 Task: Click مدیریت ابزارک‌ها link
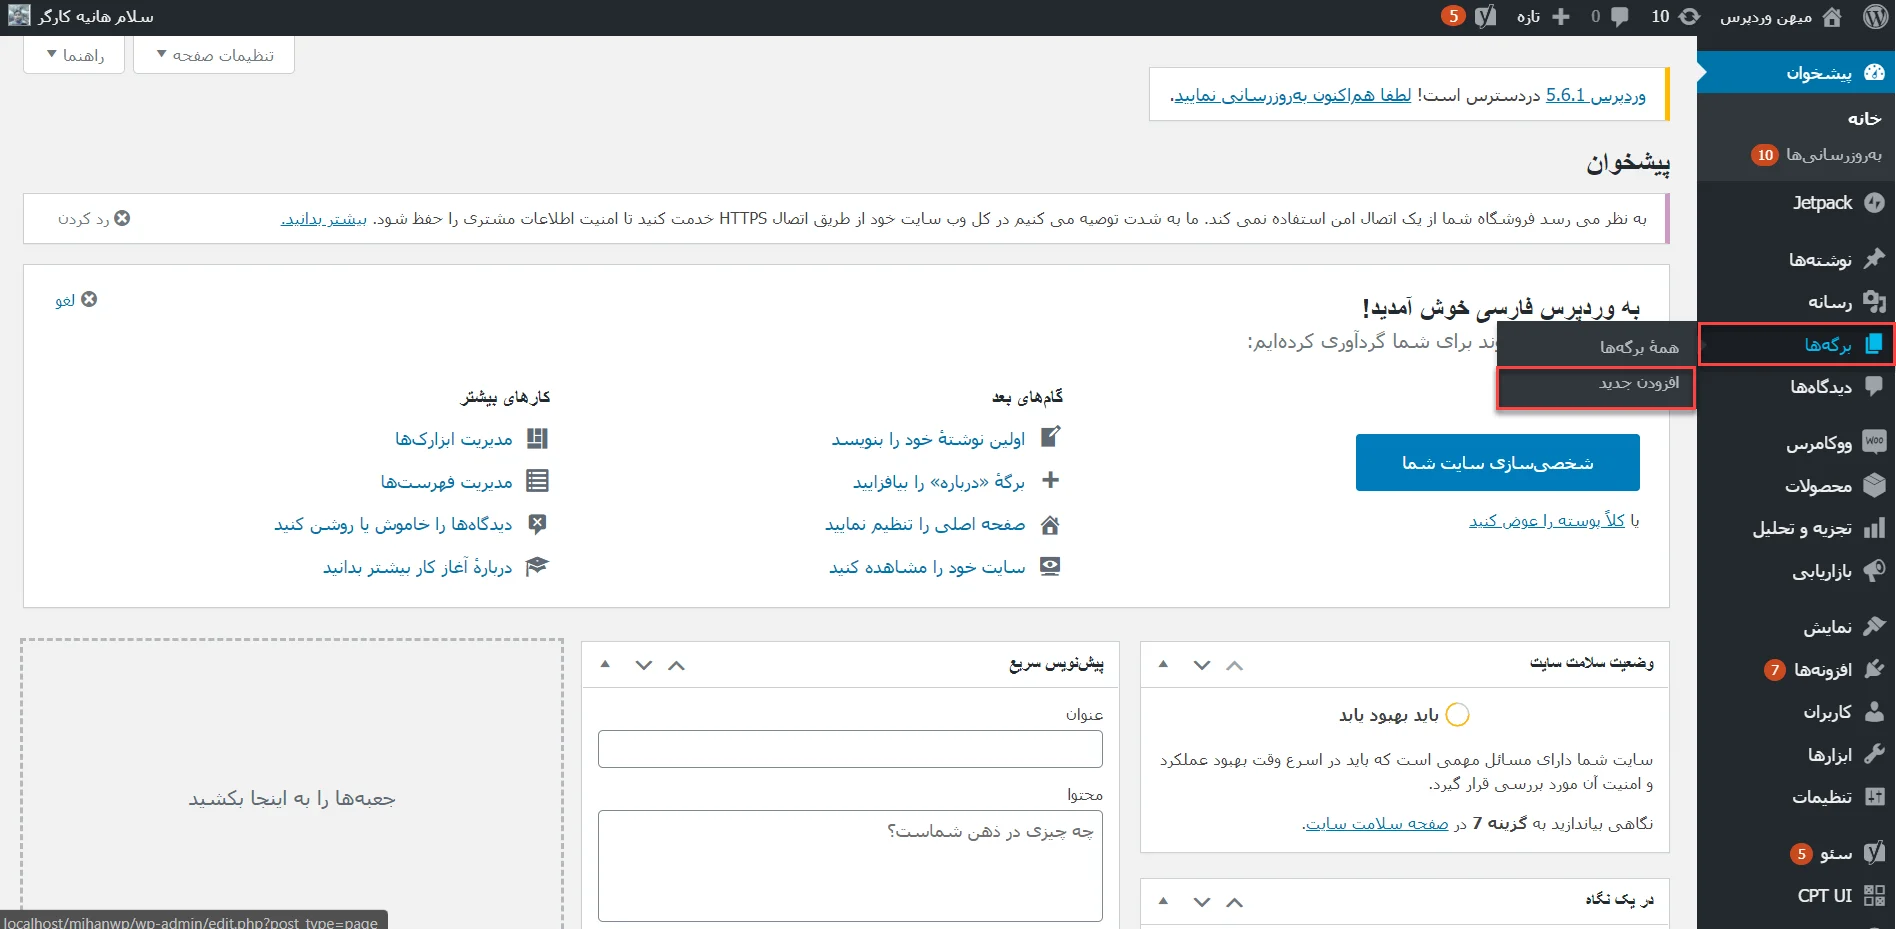[454, 439]
